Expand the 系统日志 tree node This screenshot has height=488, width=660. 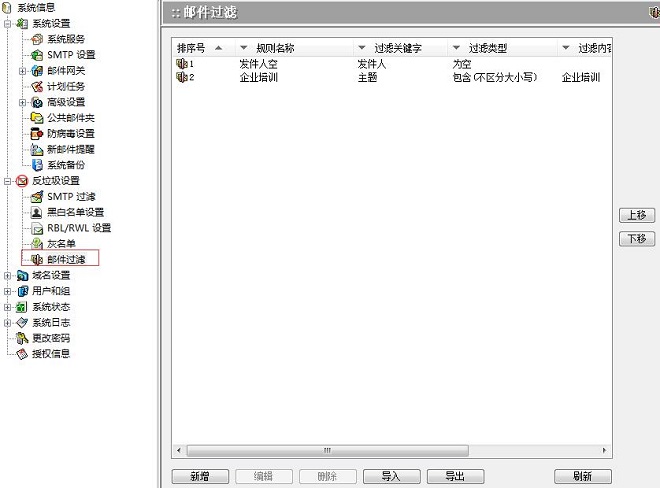click(x=8, y=323)
